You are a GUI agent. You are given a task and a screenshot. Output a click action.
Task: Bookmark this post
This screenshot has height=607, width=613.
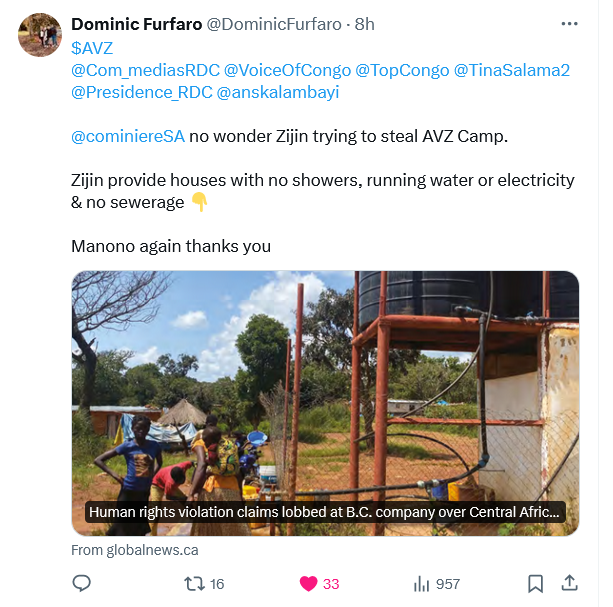pyautogui.click(x=536, y=583)
